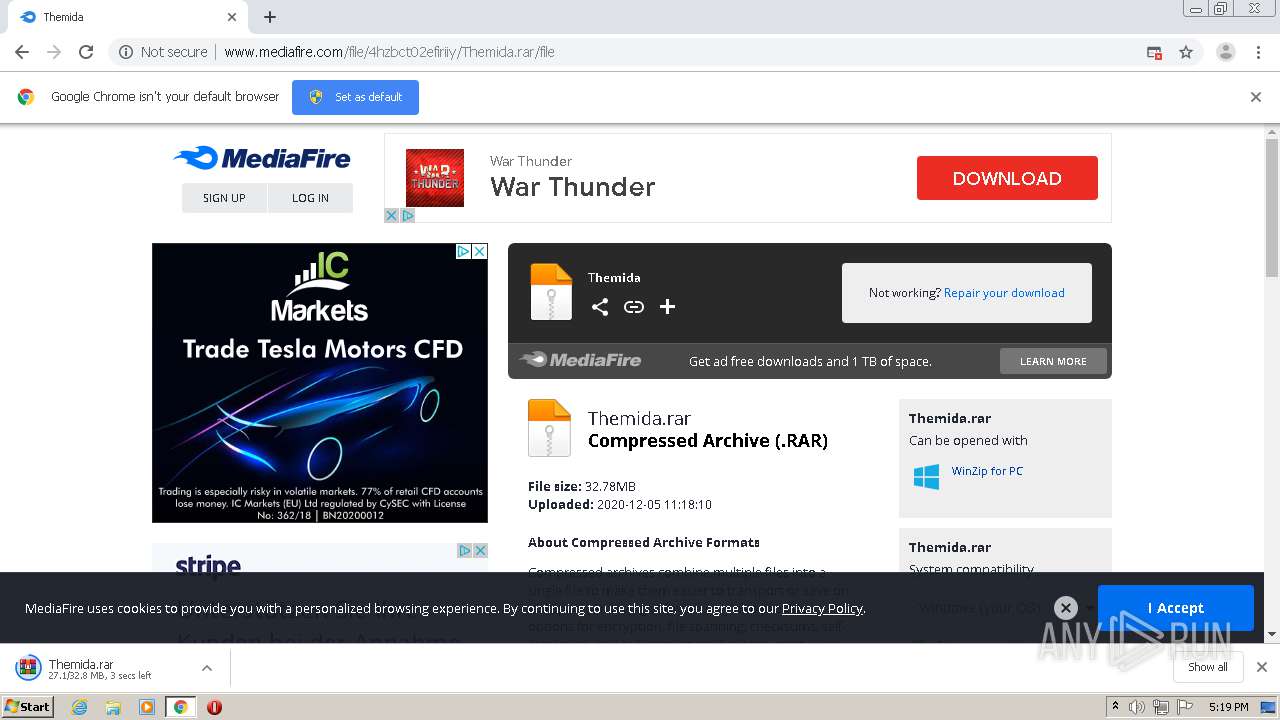
Task: Show all downloads
Action: [1208, 667]
